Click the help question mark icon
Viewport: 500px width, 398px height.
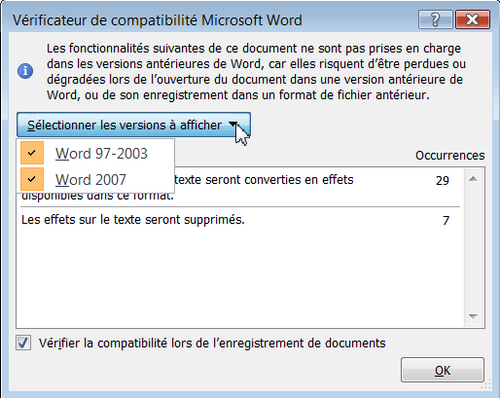(435, 20)
